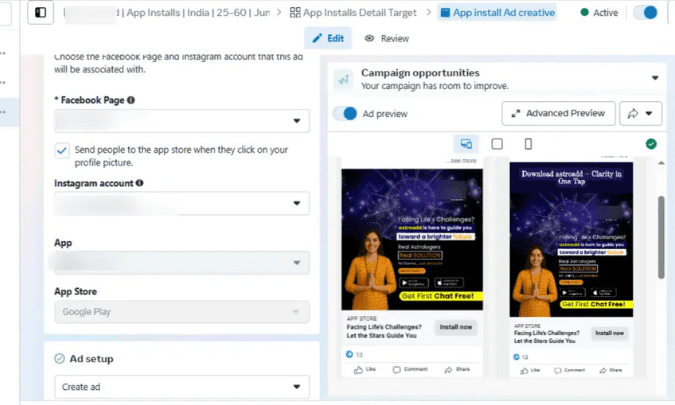Click the Facebook Page info icon
Viewport: 675px width, 405px height.
(x=131, y=100)
